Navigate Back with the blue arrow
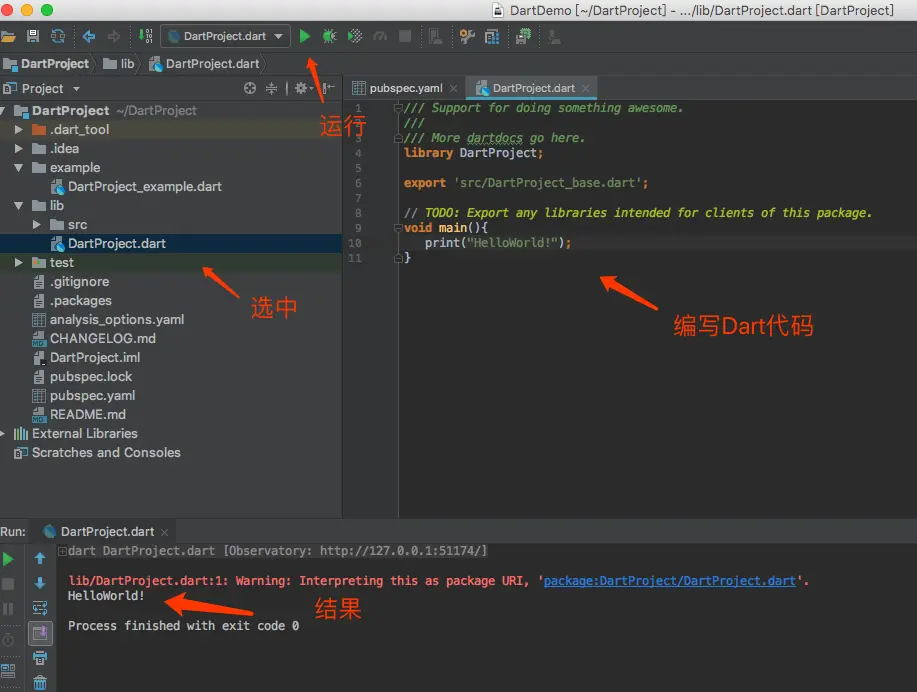Image resolution: width=917 pixels, height=692 pixels. [89, 36]
